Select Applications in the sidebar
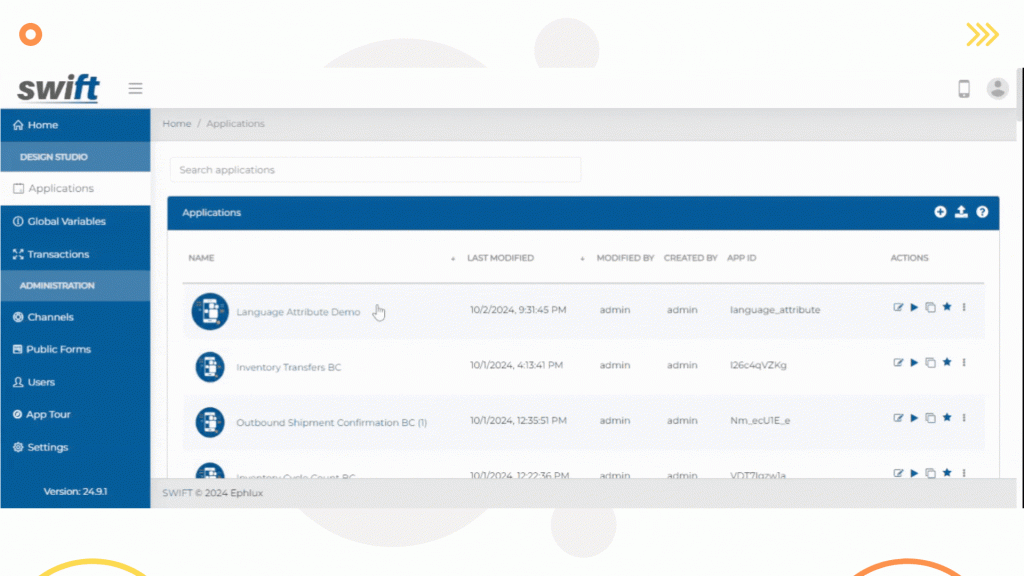This screenshot has height=576, width=1024. [x=75, y=188]
